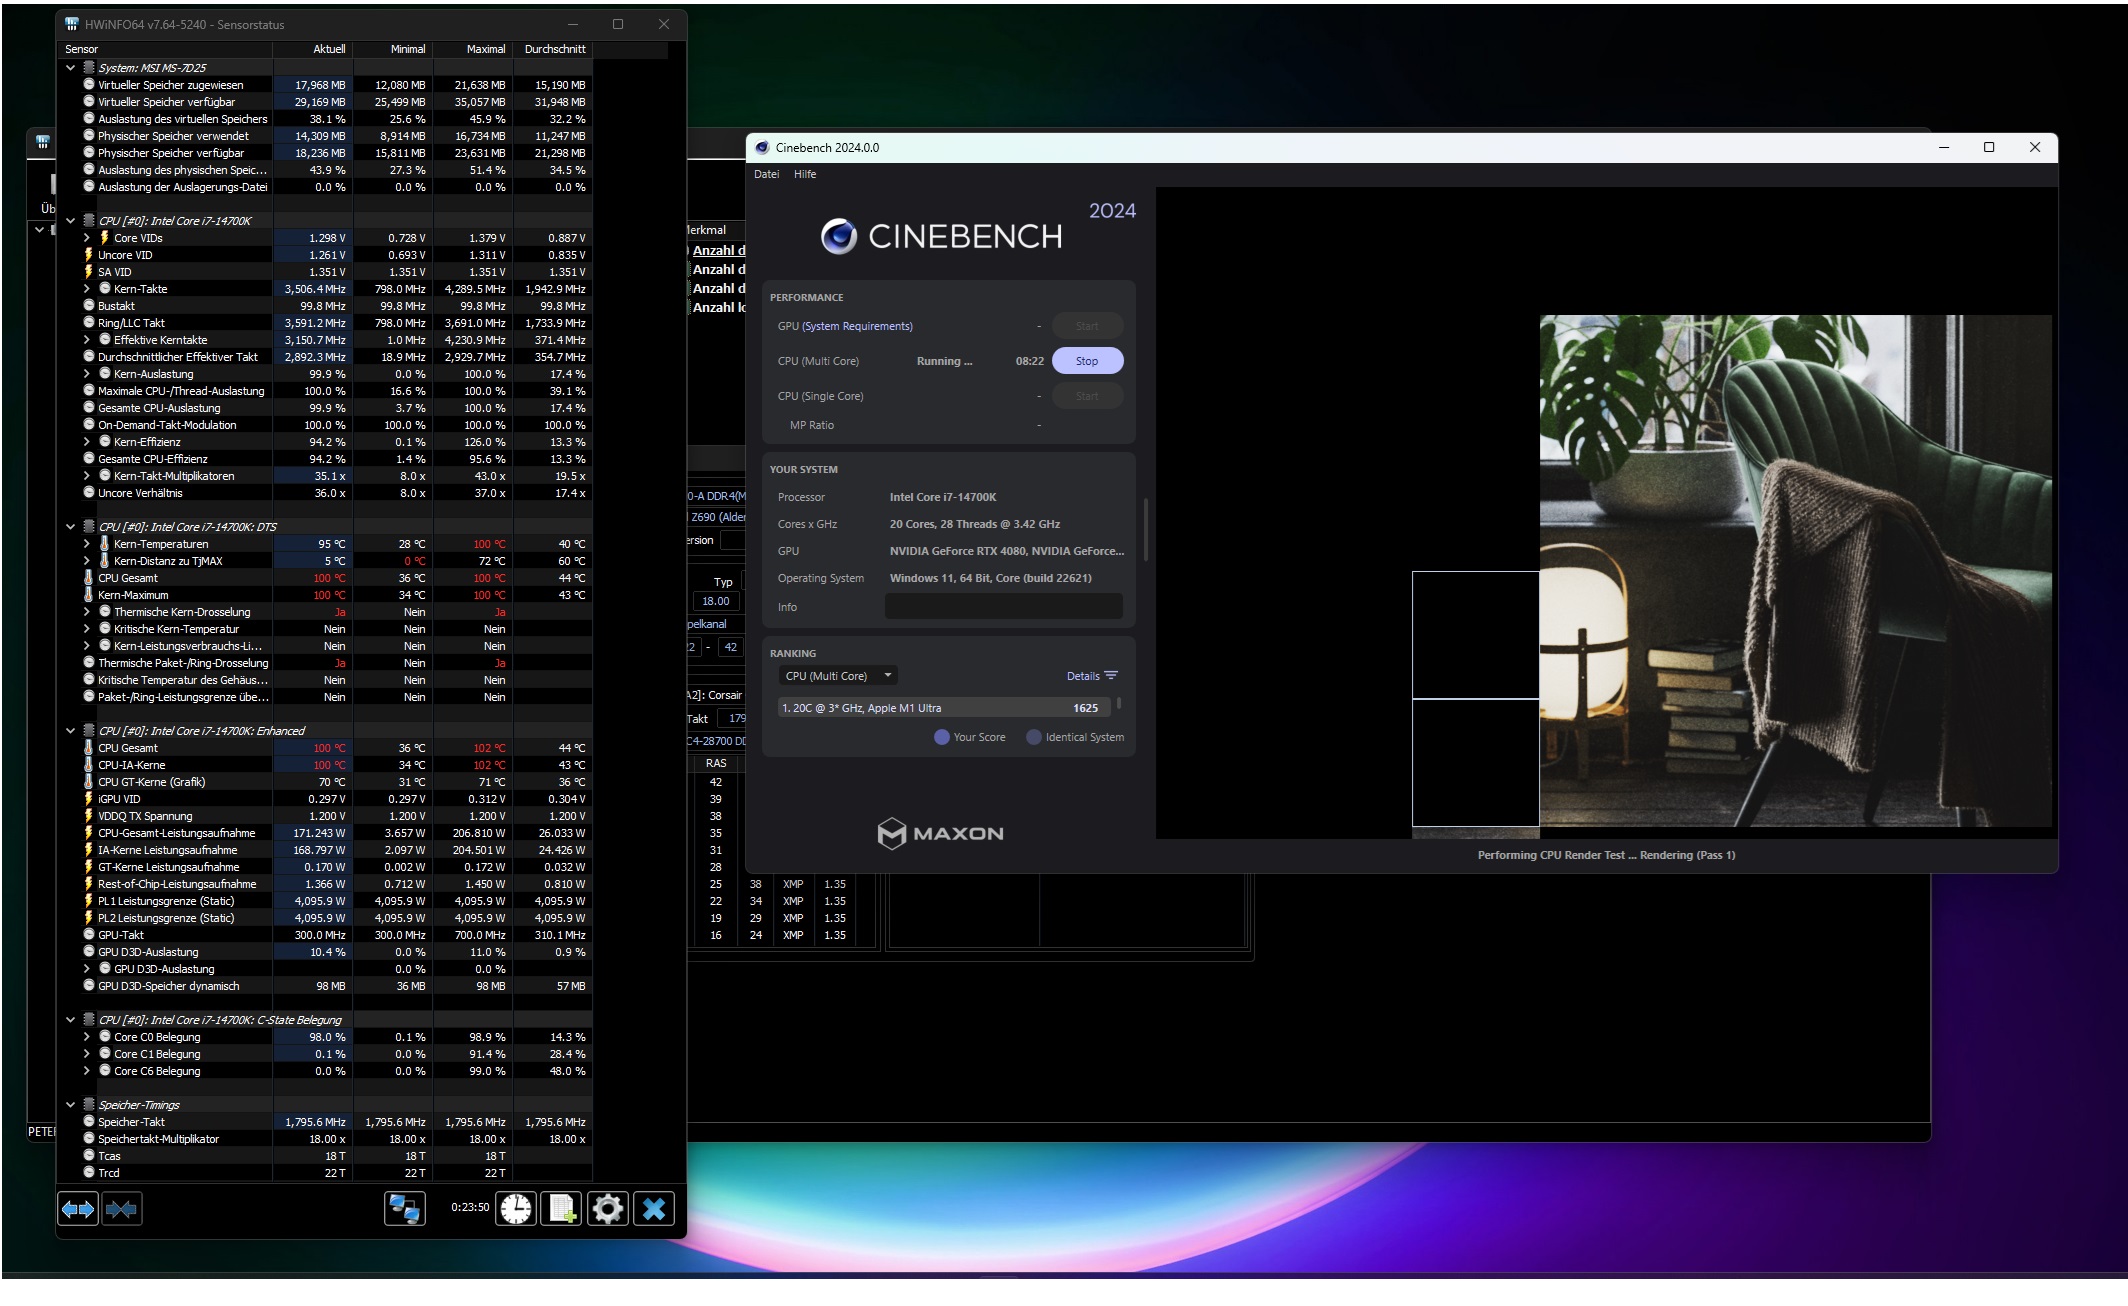The height and width of the screenshot is (1306, 2128).
Task: Open the network remote monitoring icon
Action: click(x=405, y=1209)
